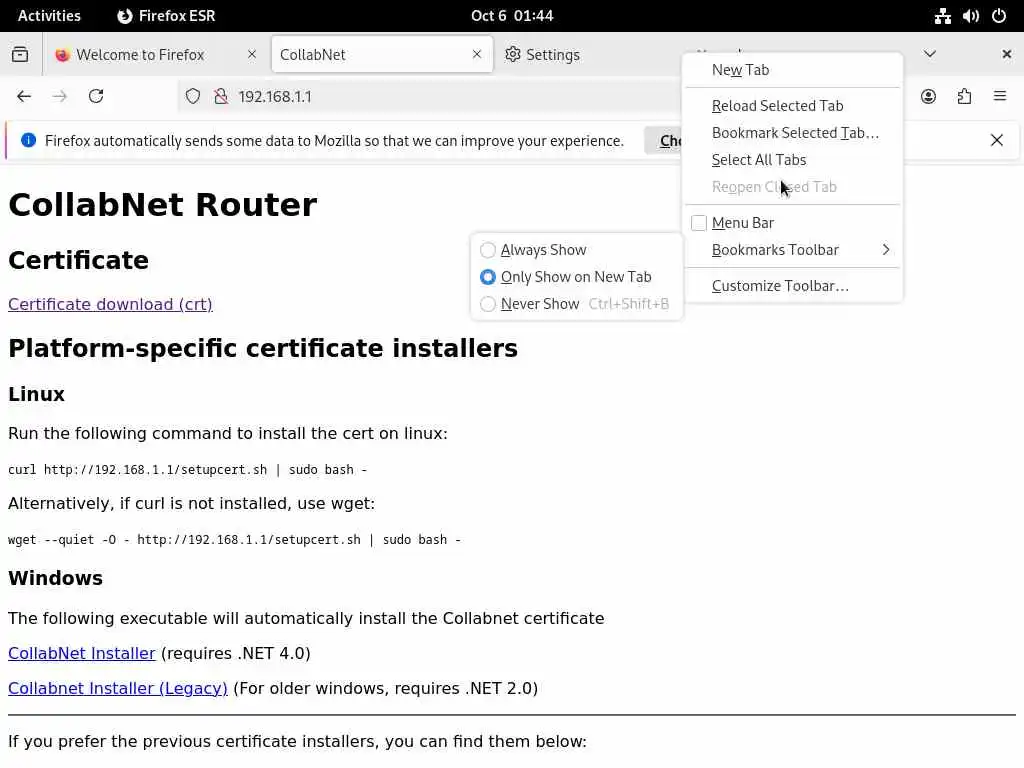Viewport: 1024px width, 768px height.
Task: Click the power icon in top bar
Action: (999, 16)
